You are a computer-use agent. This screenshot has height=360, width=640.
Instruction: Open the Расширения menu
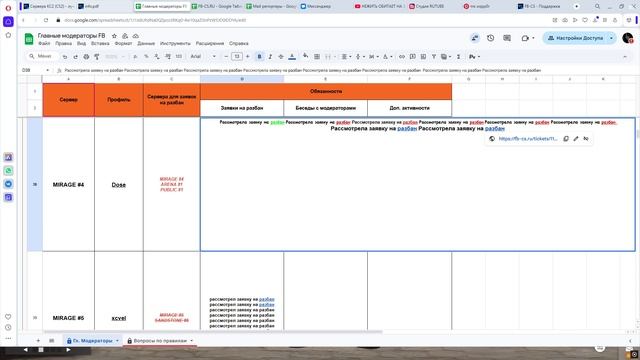[x=210, y=43]
